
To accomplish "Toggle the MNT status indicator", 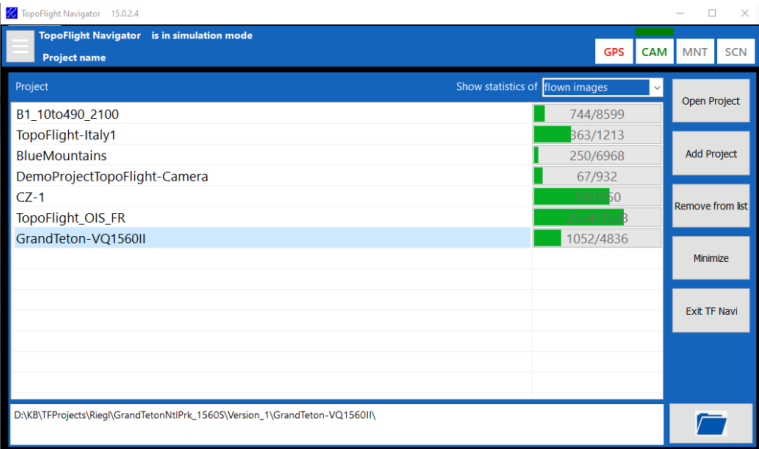I will [x=695, y=52].
